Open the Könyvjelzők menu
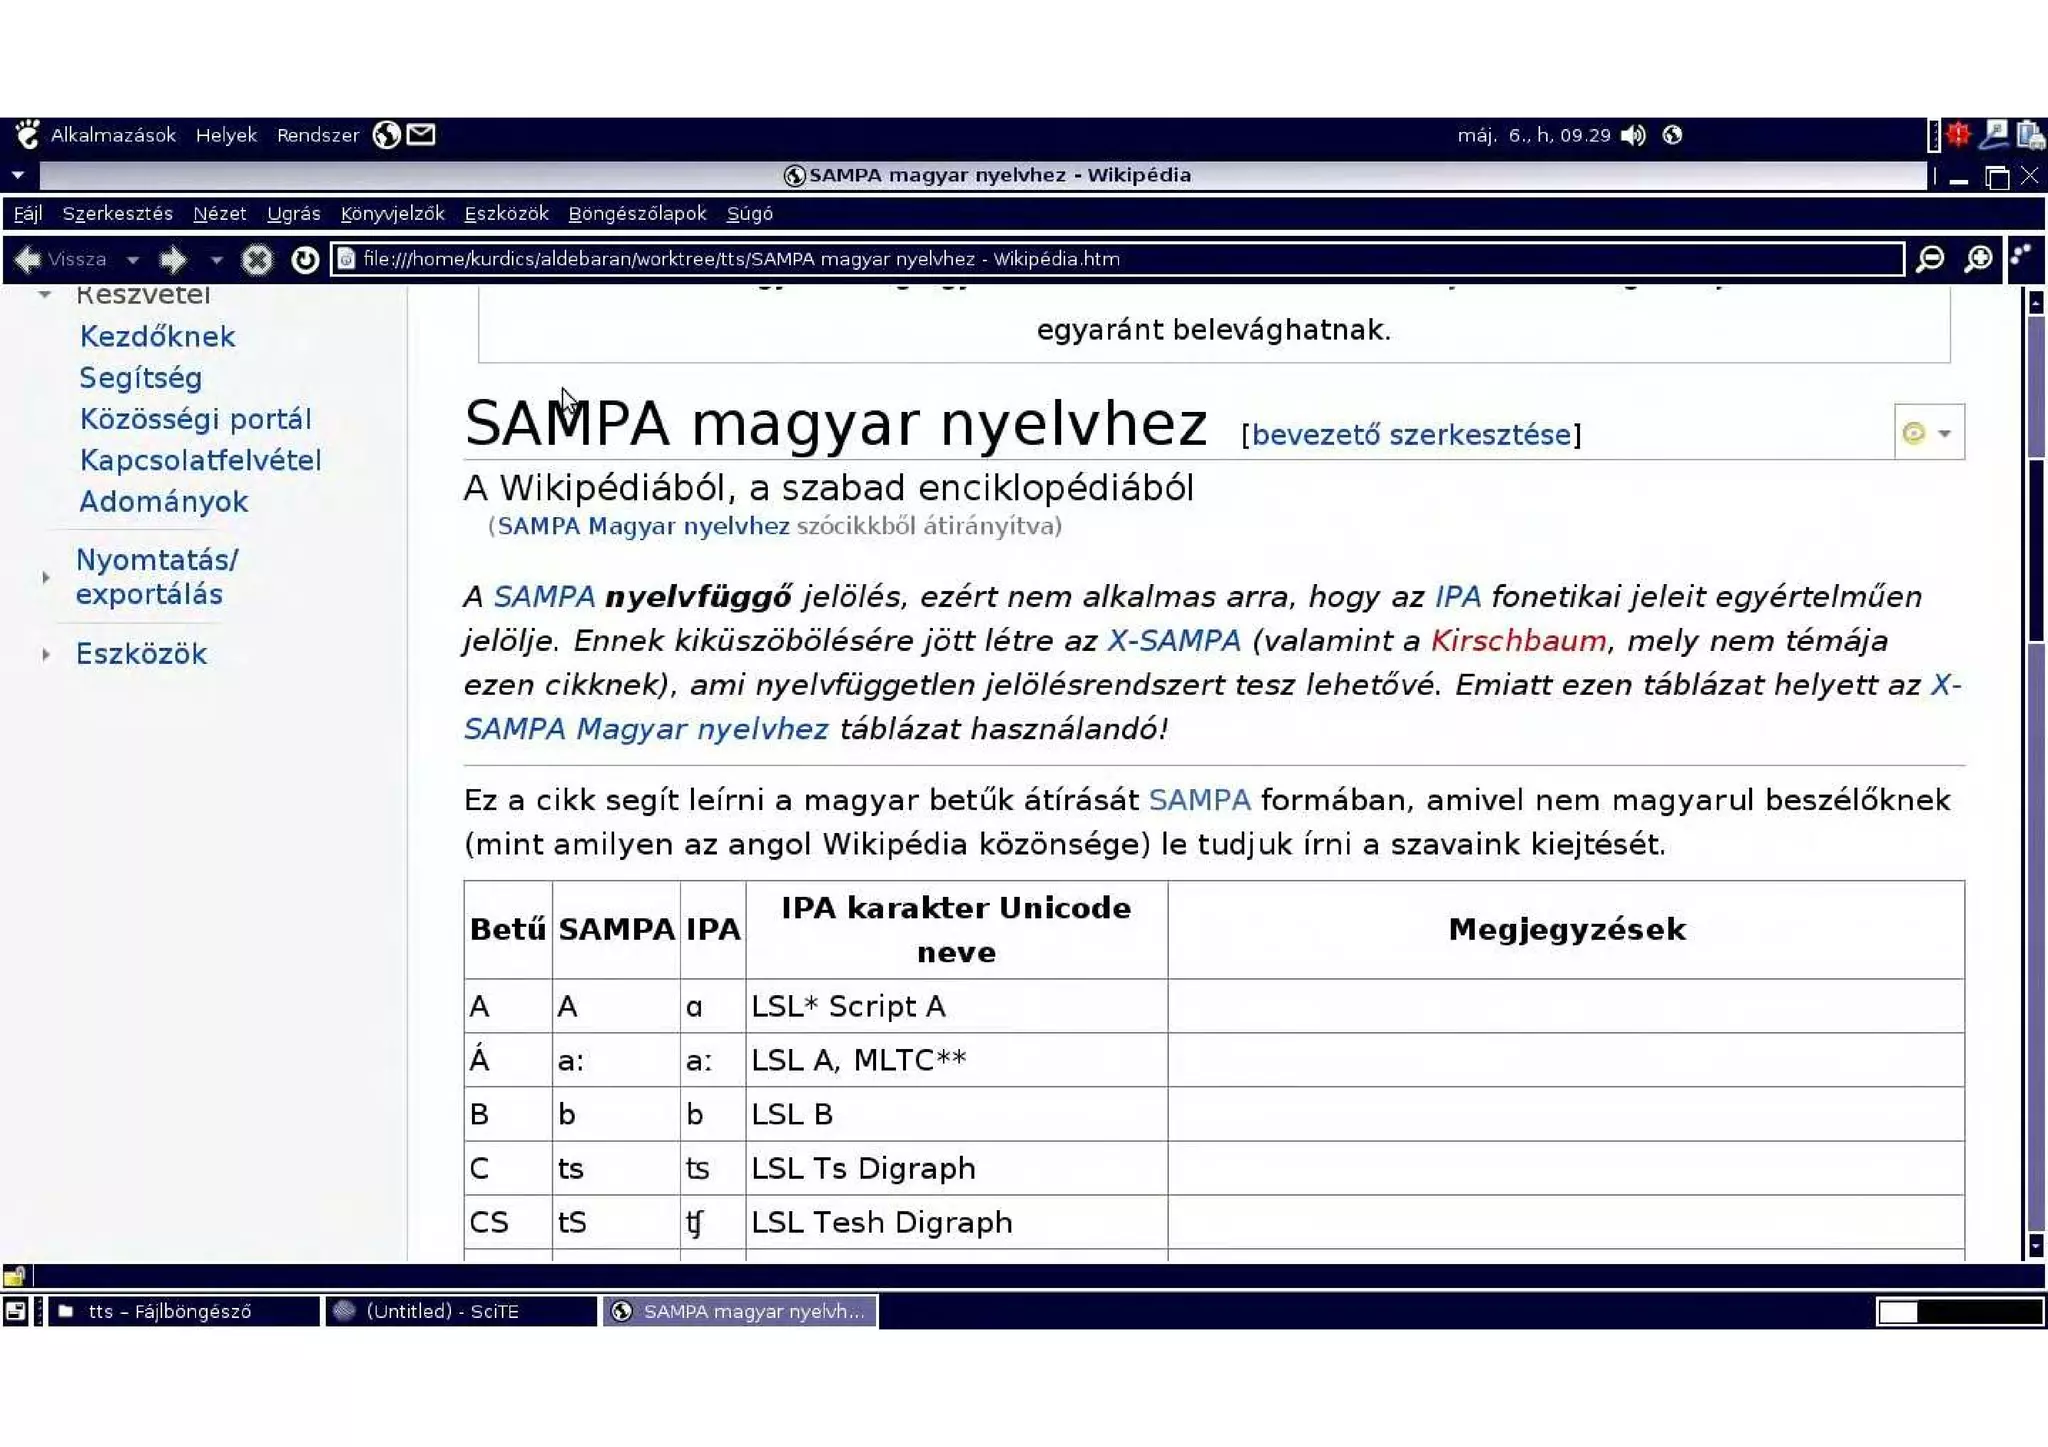Image resolution: width=2048 pixels, height=1447 pixels. [x=392, y=214]
